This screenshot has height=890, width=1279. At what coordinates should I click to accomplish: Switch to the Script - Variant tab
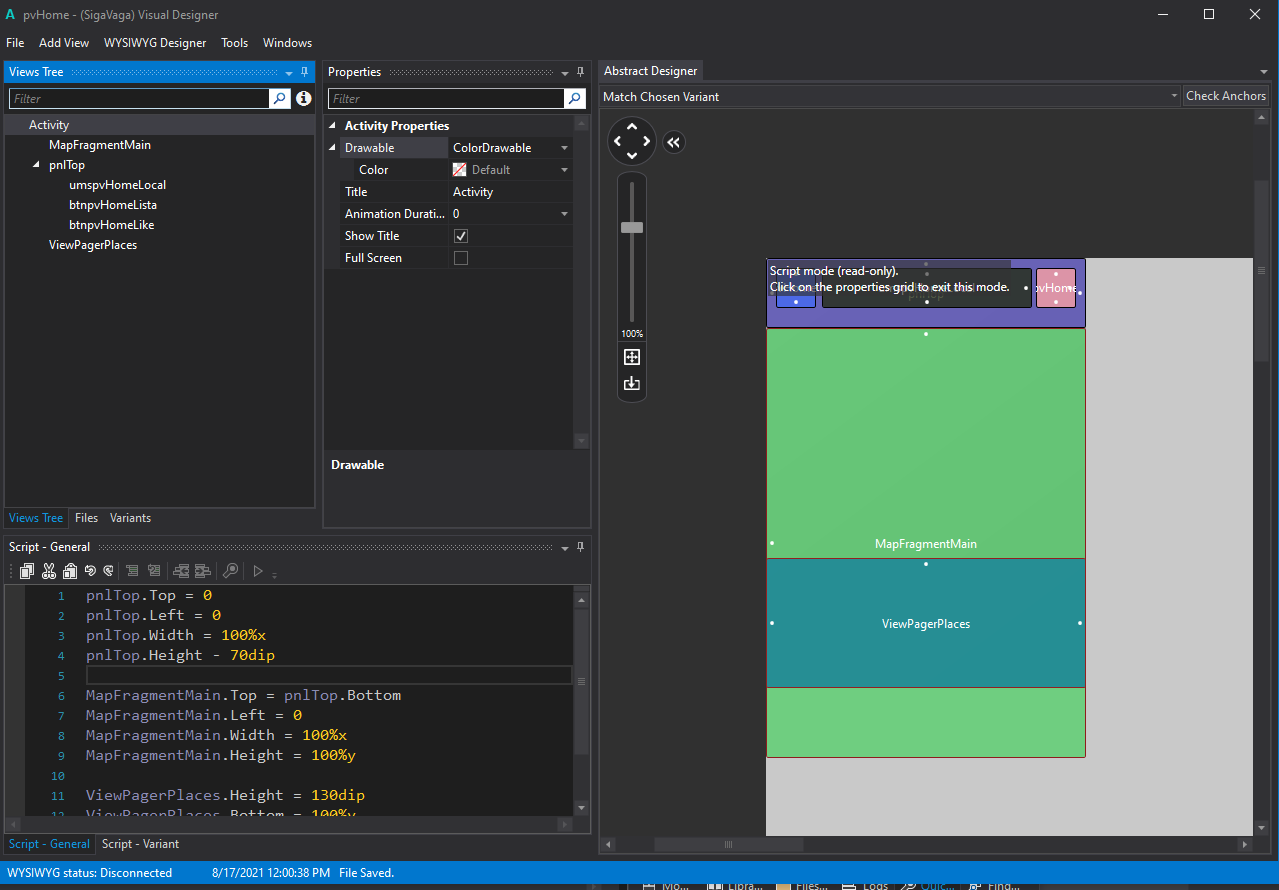[x=140, y=844]
